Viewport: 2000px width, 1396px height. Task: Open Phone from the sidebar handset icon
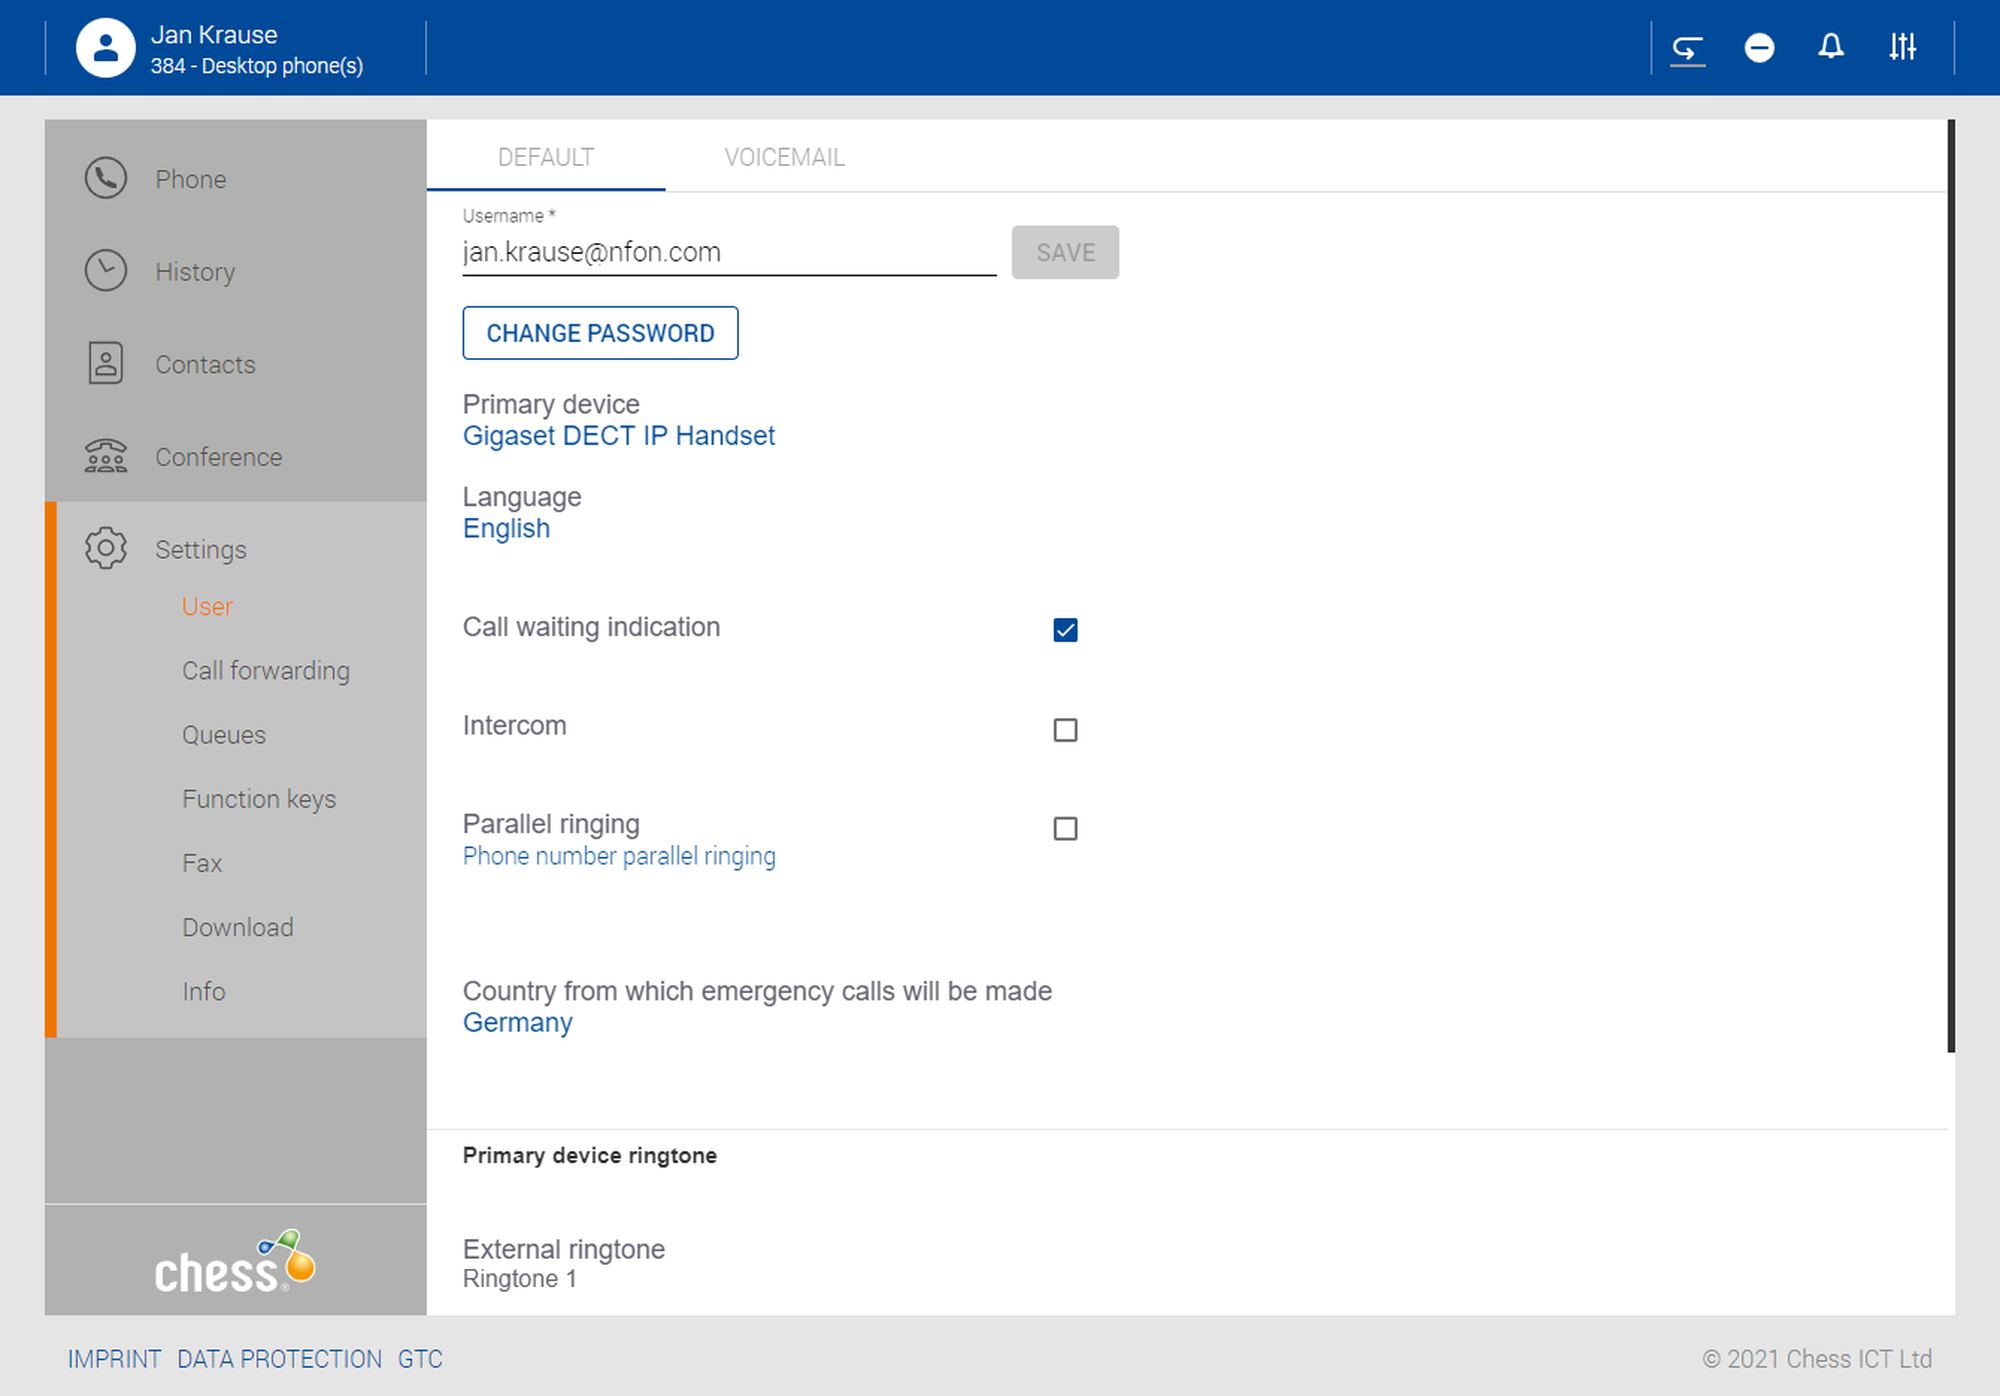tap(106, 178)
